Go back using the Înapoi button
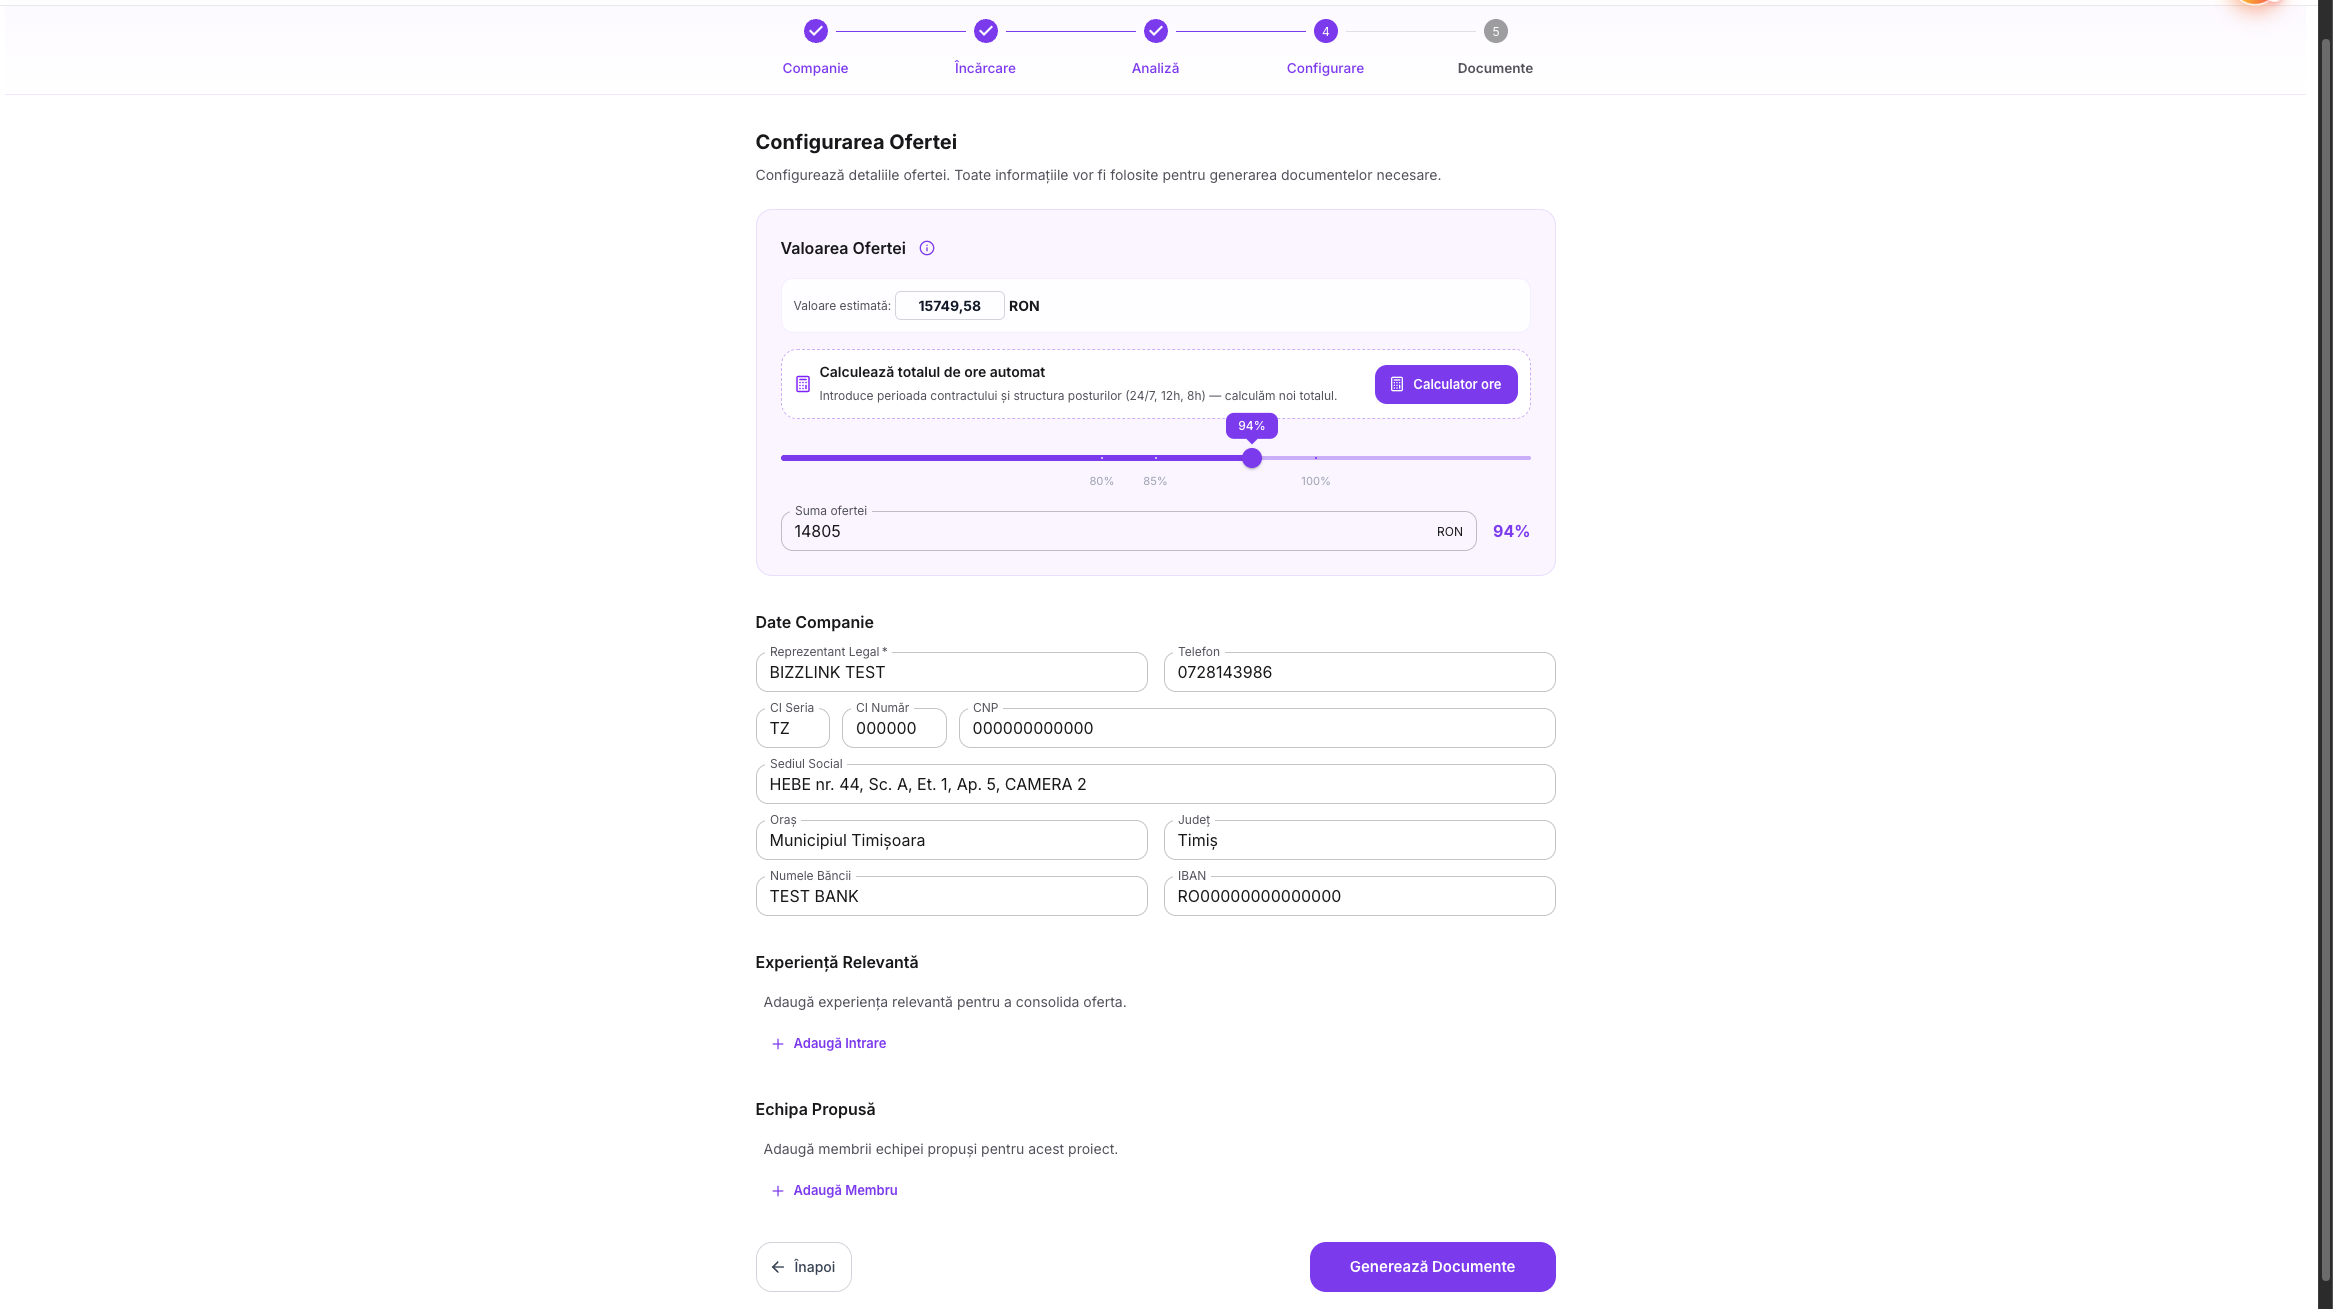 coord(803,1267)
